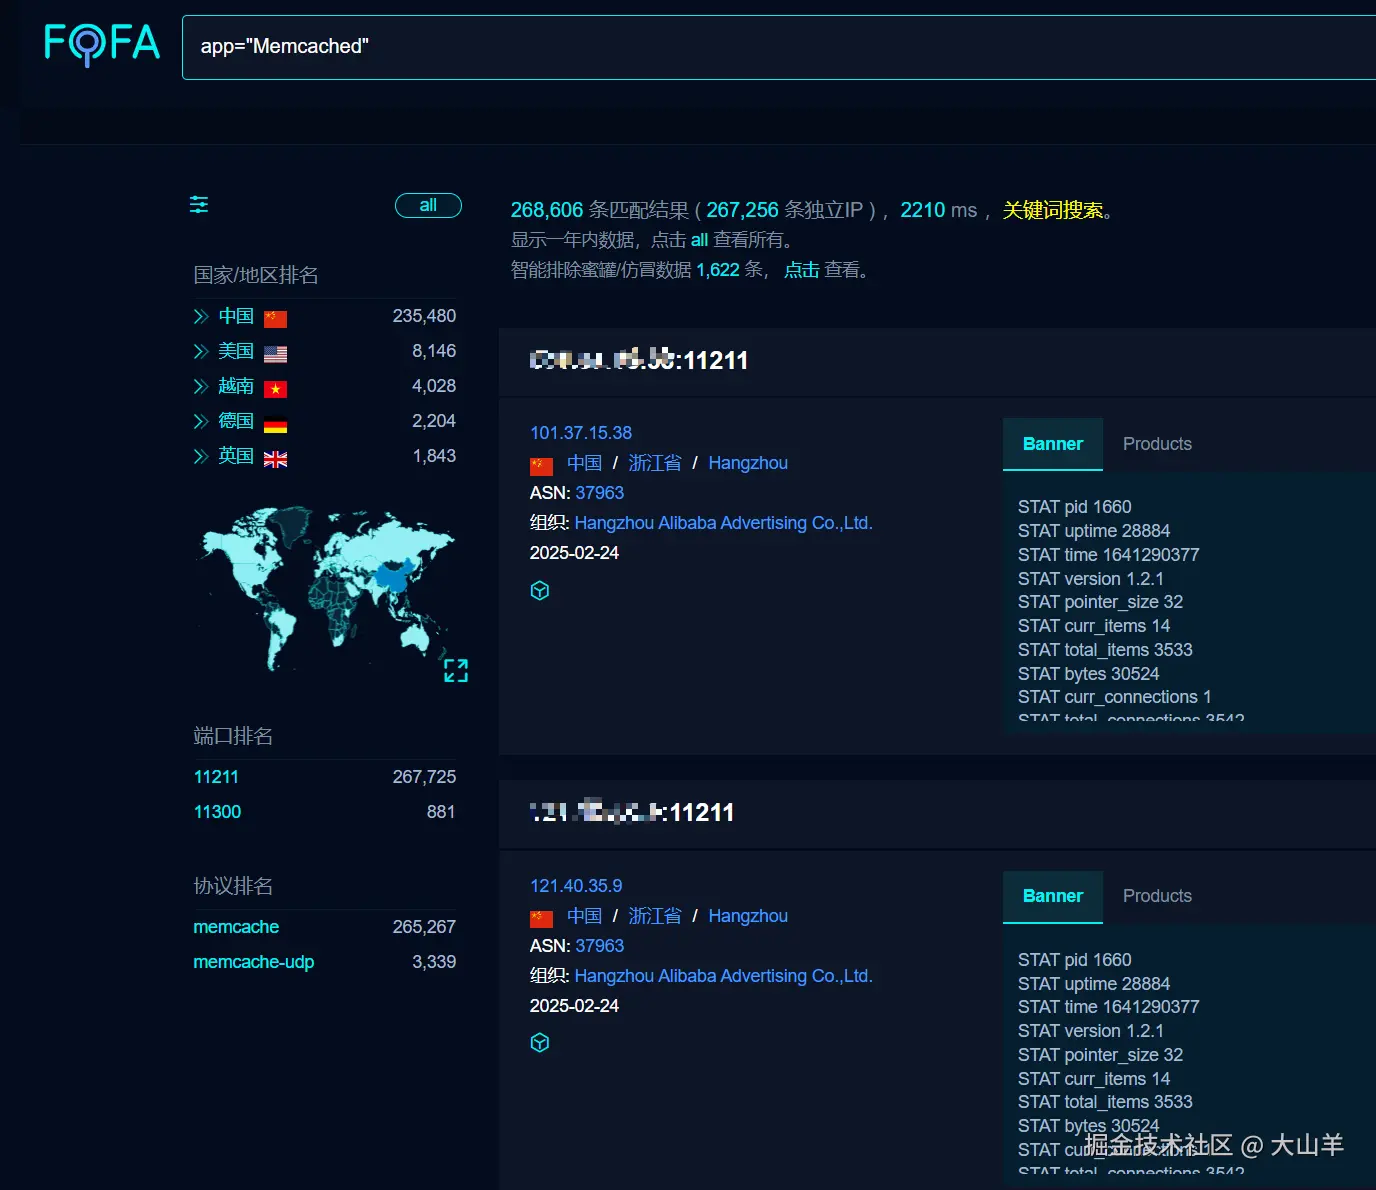
Task: Click Hangzhou city in first result
Action: 748,463
